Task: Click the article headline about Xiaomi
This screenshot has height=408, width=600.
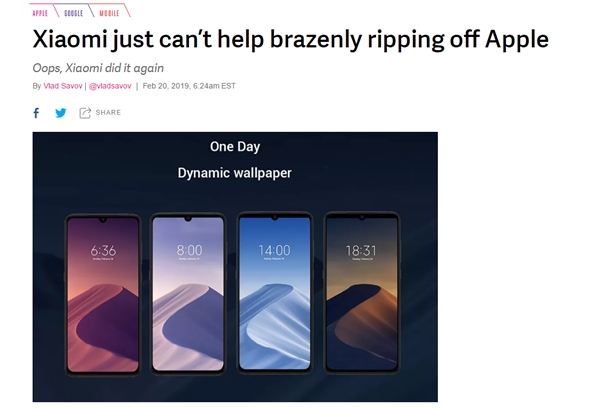Action: coord(290,39)
